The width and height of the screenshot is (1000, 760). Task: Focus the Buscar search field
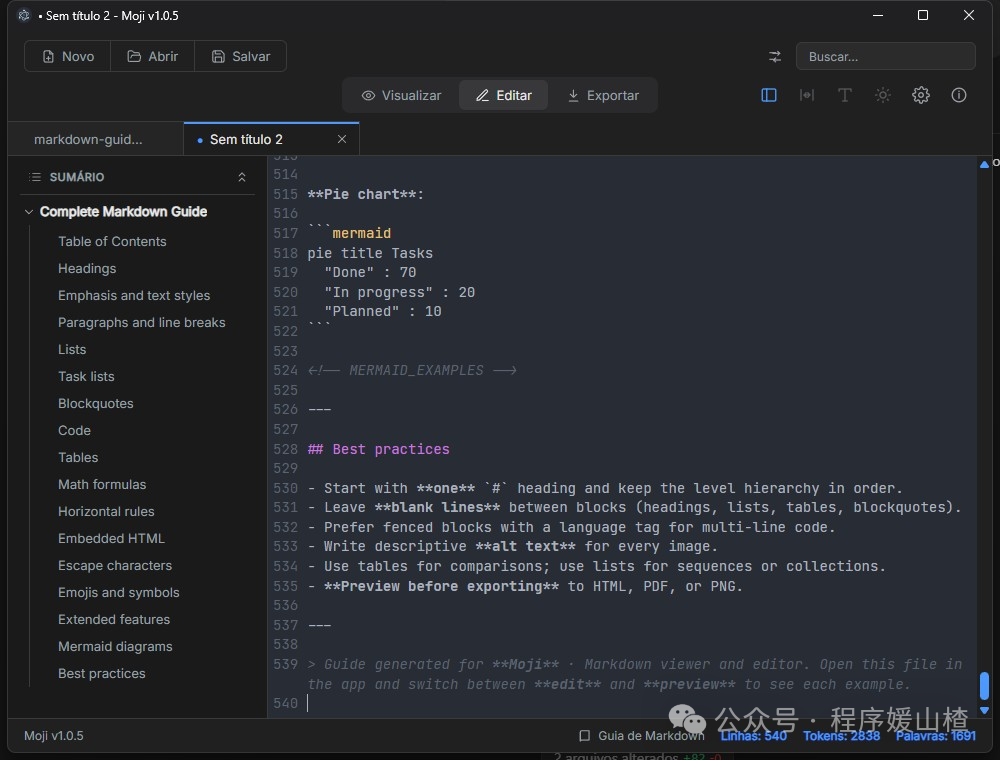tap(885, 57)
